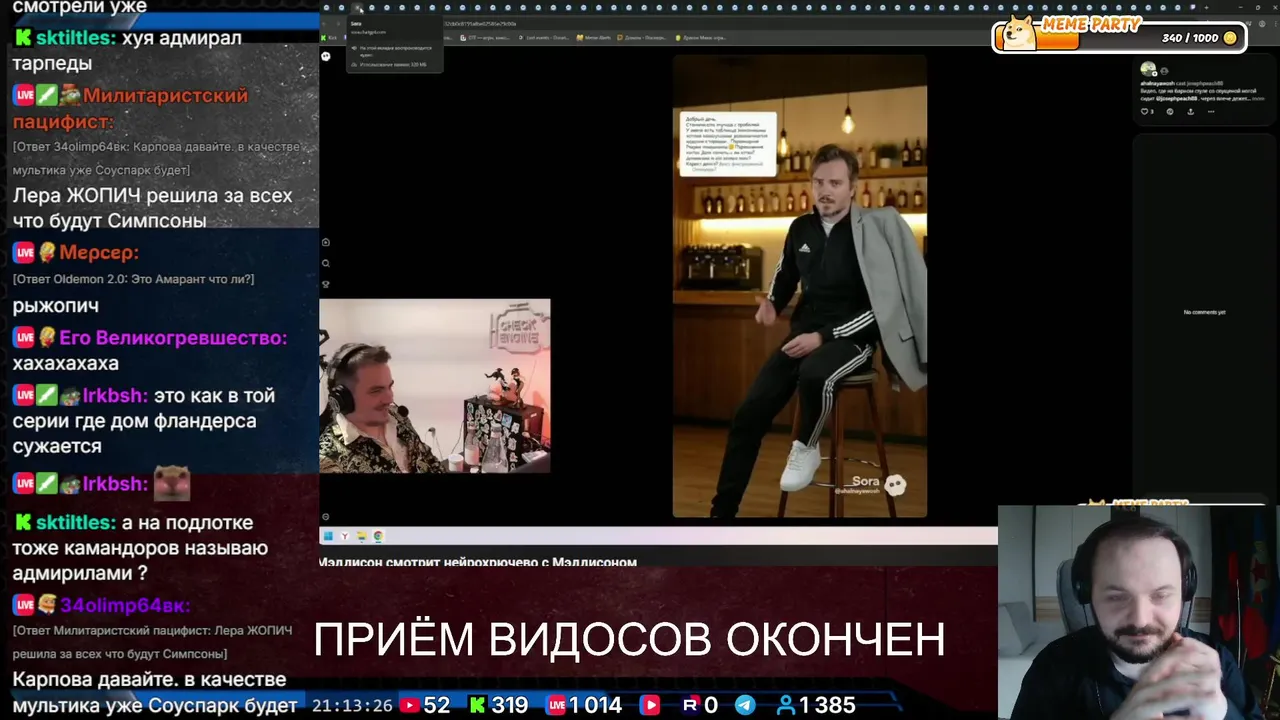The height and width of the screenshot is (720, 1280).
Task: Open the Kick bookmark in the bookmarks bar
Action: coord(329,38)
